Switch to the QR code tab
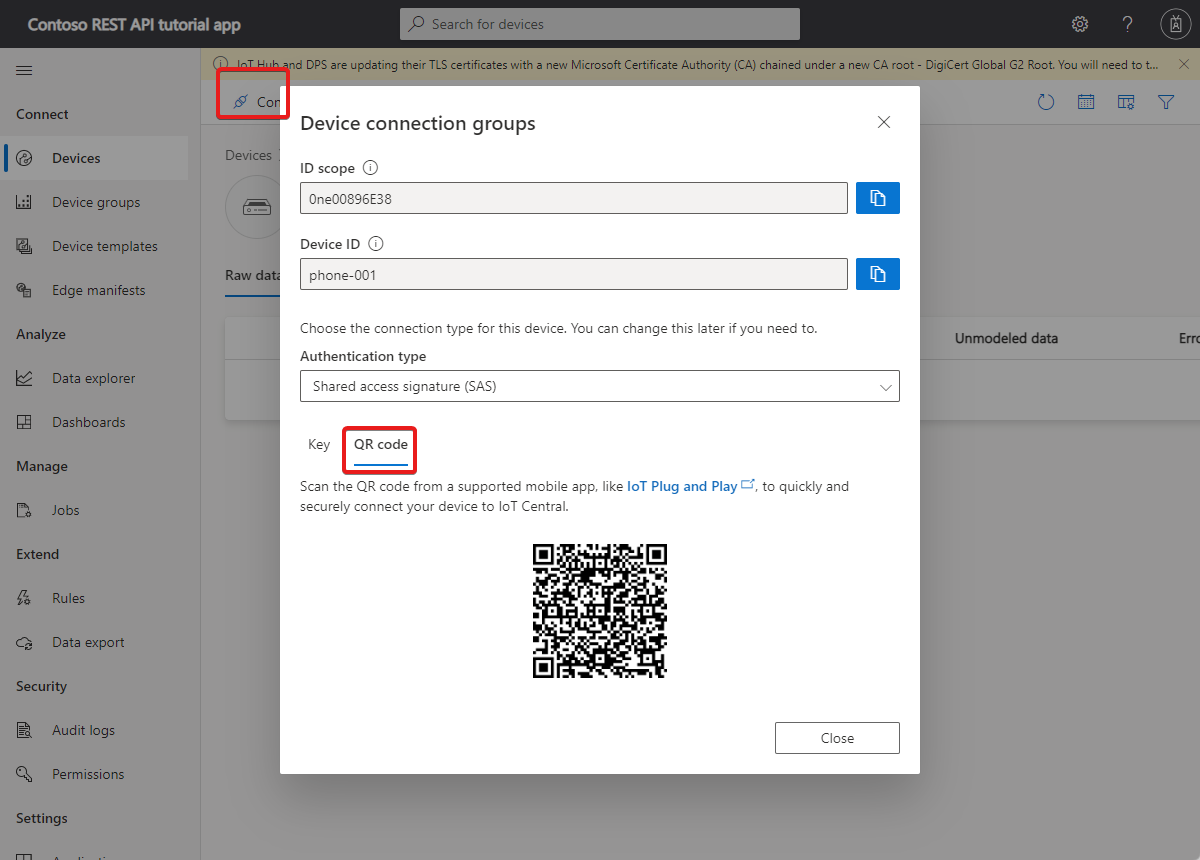Viewport: 1200px width, 860px height. (x=379, y=444)
